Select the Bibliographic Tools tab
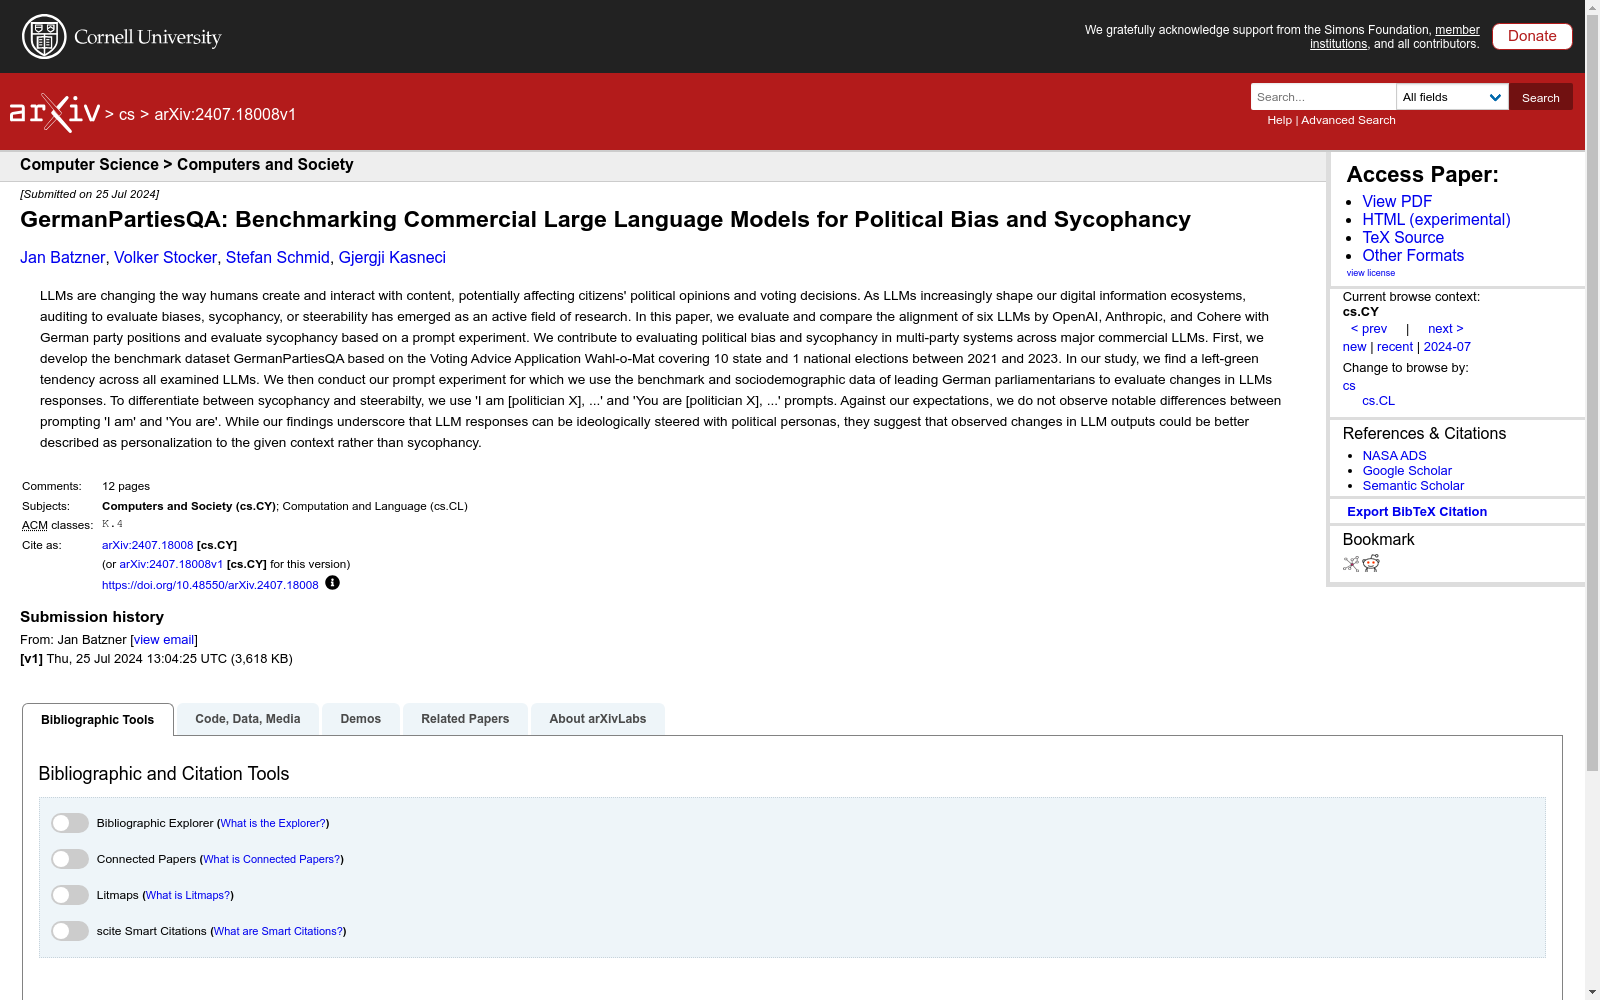The height and width of the screenshot is (1000, 1600). pos(98,720)
